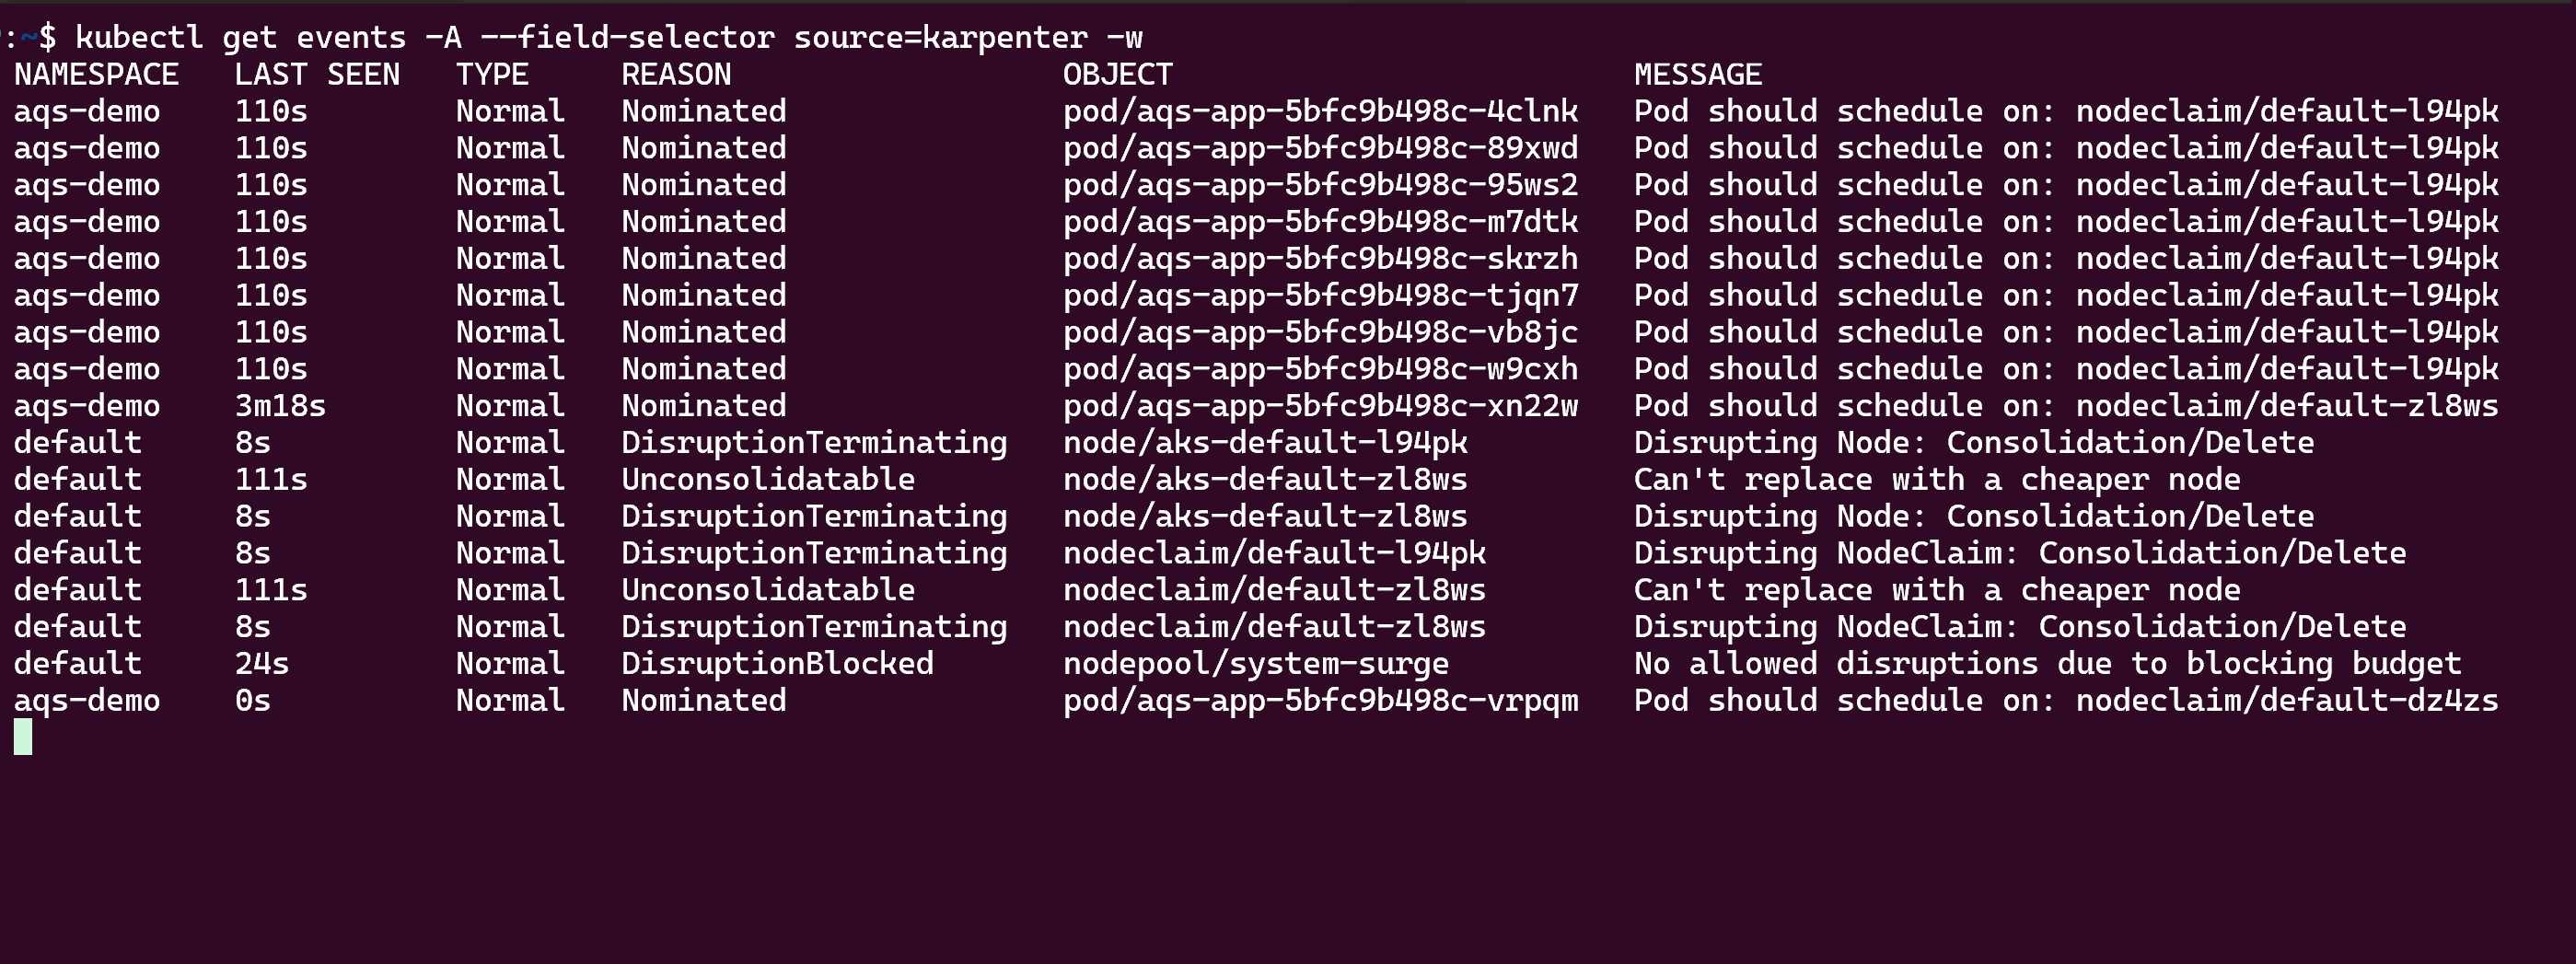Click Disrupting Node message for aks-default-zl8ws
The width and height of the screenshot is (2576, 964).
[x=1973, y=517]
